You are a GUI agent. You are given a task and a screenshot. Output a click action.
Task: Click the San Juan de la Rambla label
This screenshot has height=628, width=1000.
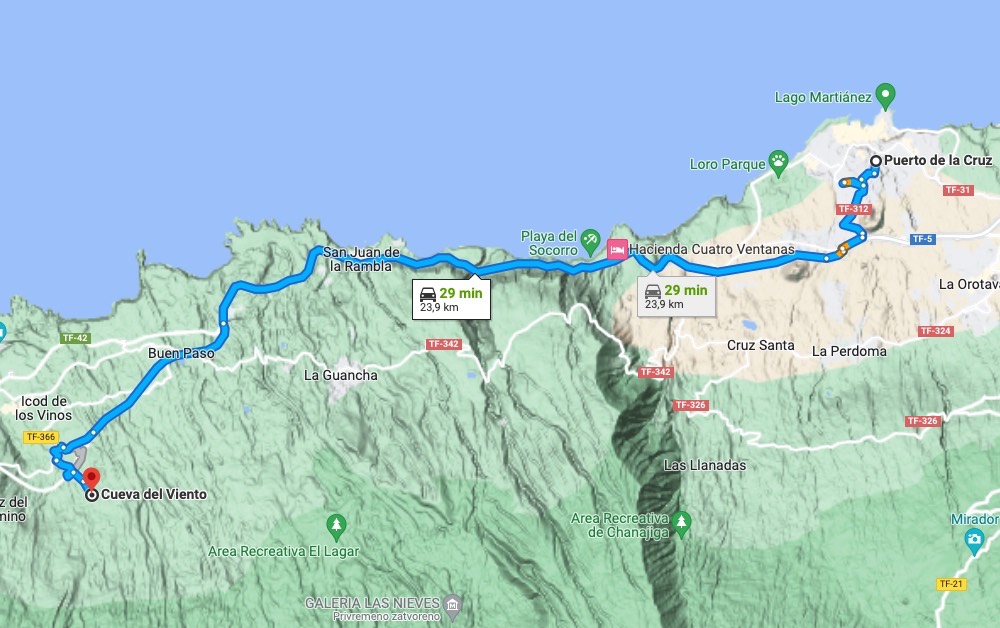point(361,259)
